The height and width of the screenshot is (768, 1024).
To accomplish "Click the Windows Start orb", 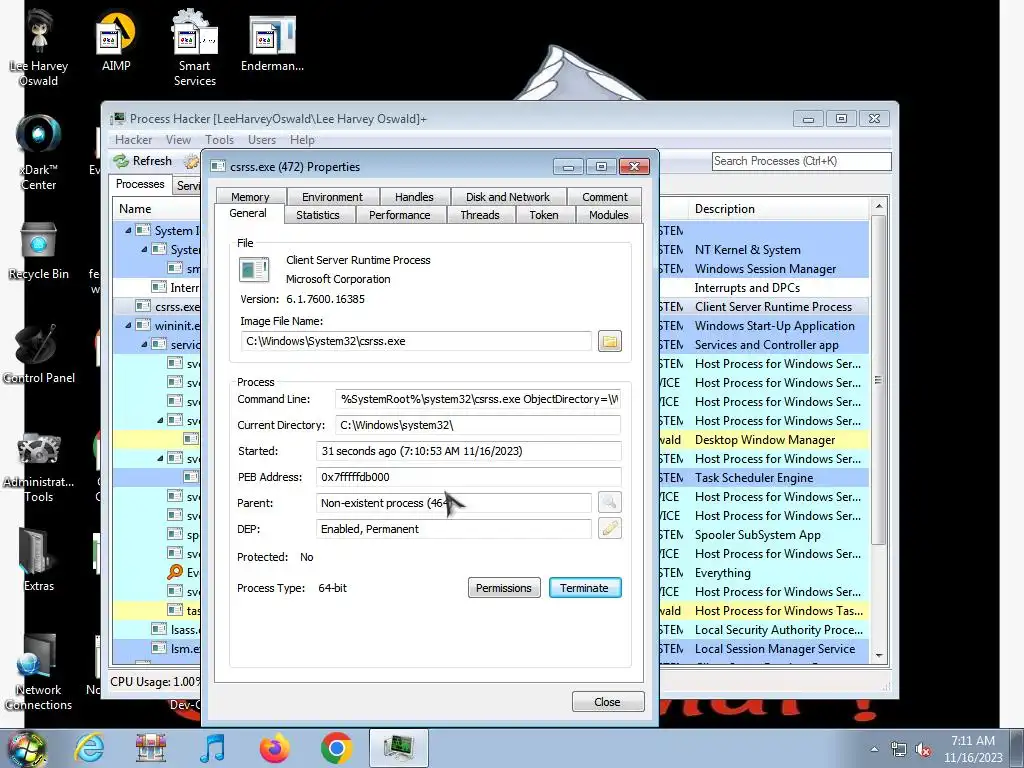I will 26,748.
